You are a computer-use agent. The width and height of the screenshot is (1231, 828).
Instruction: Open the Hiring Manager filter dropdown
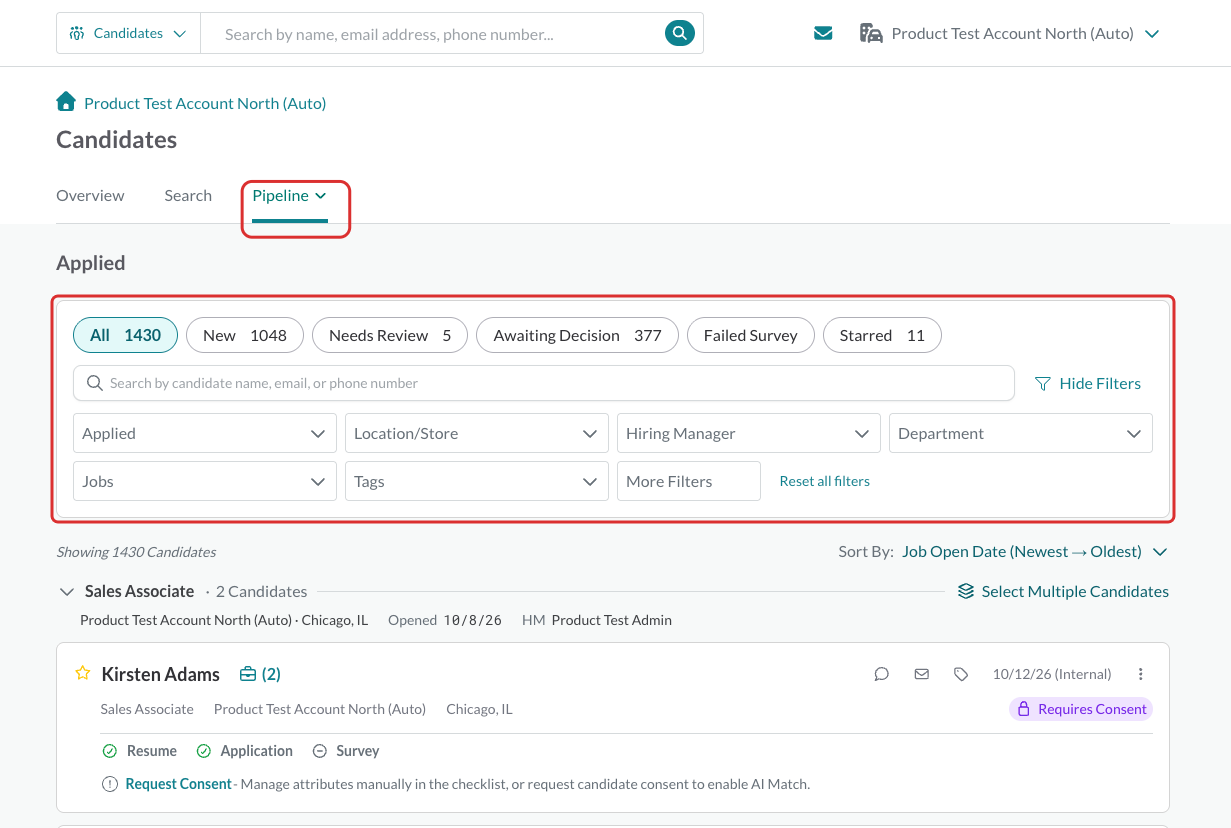pos(749,433)
